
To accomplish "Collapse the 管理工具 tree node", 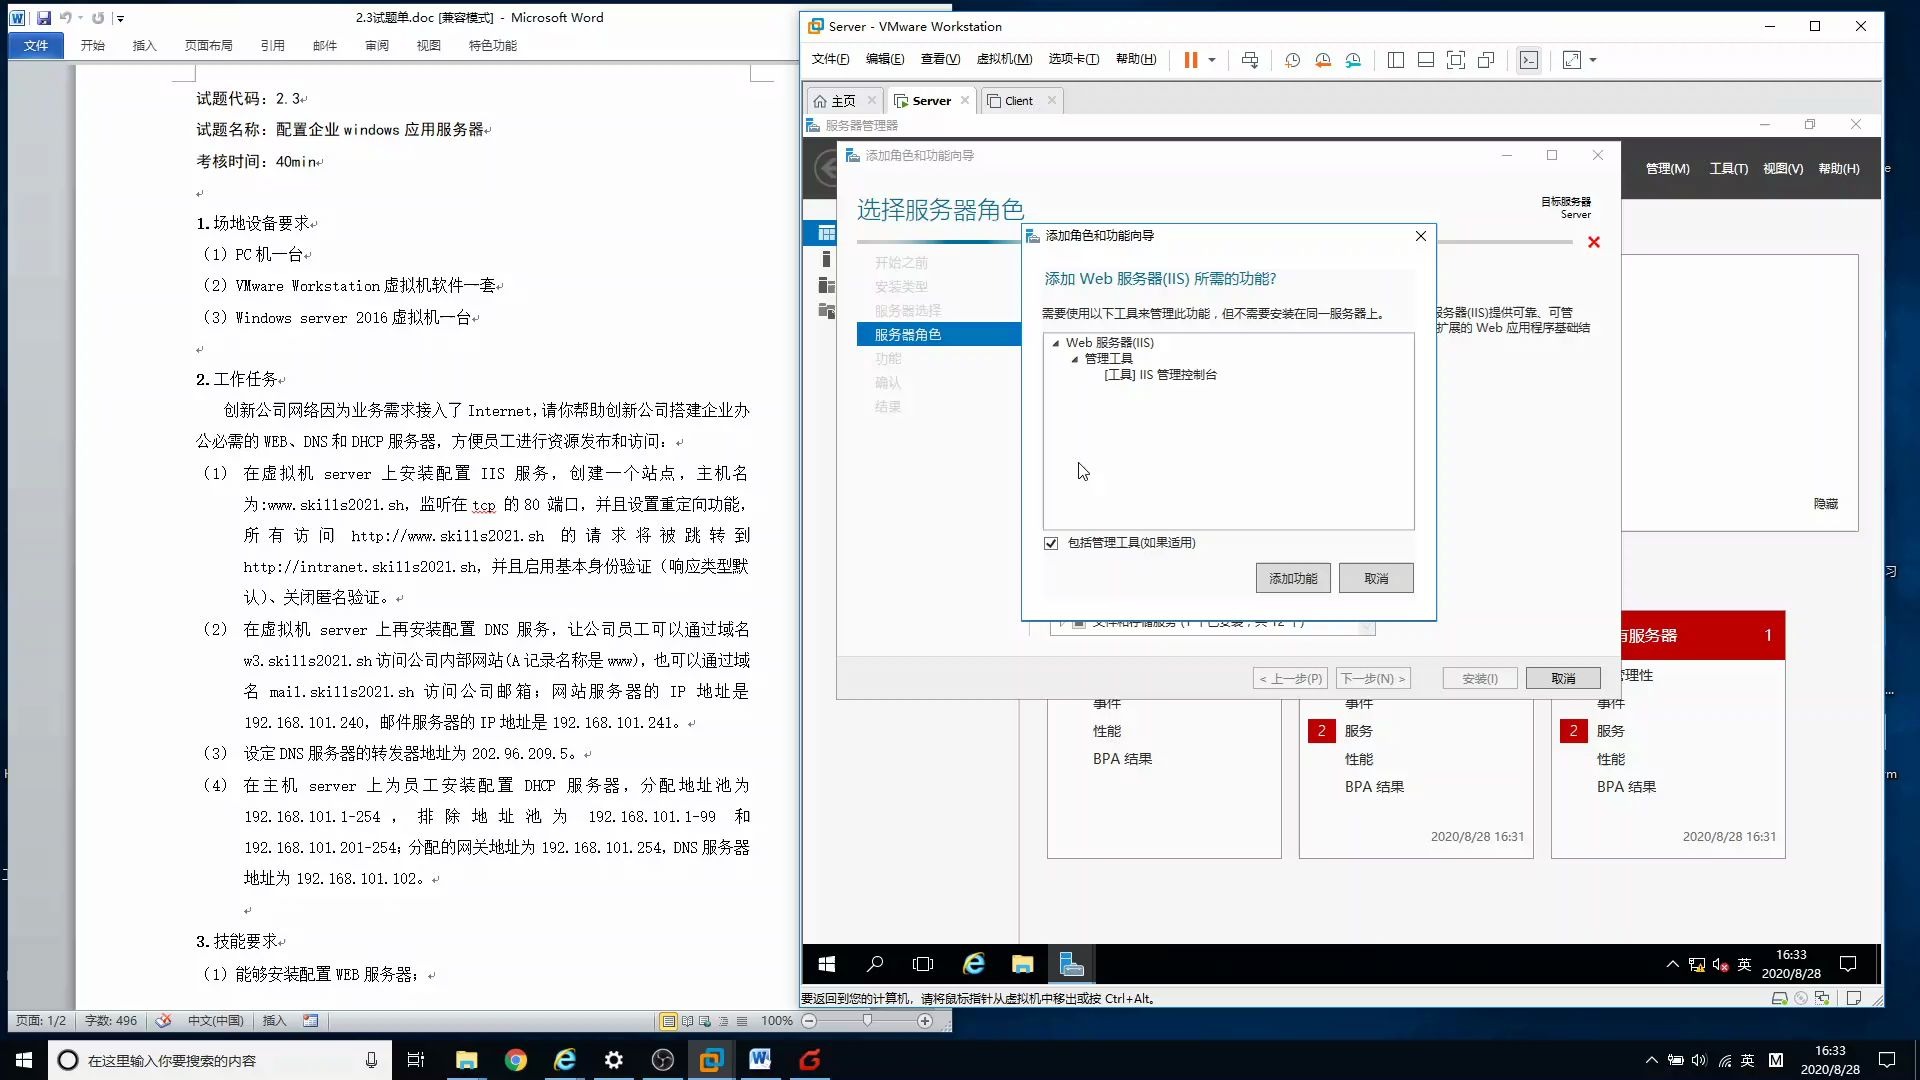I will [x=1075, y=359].
